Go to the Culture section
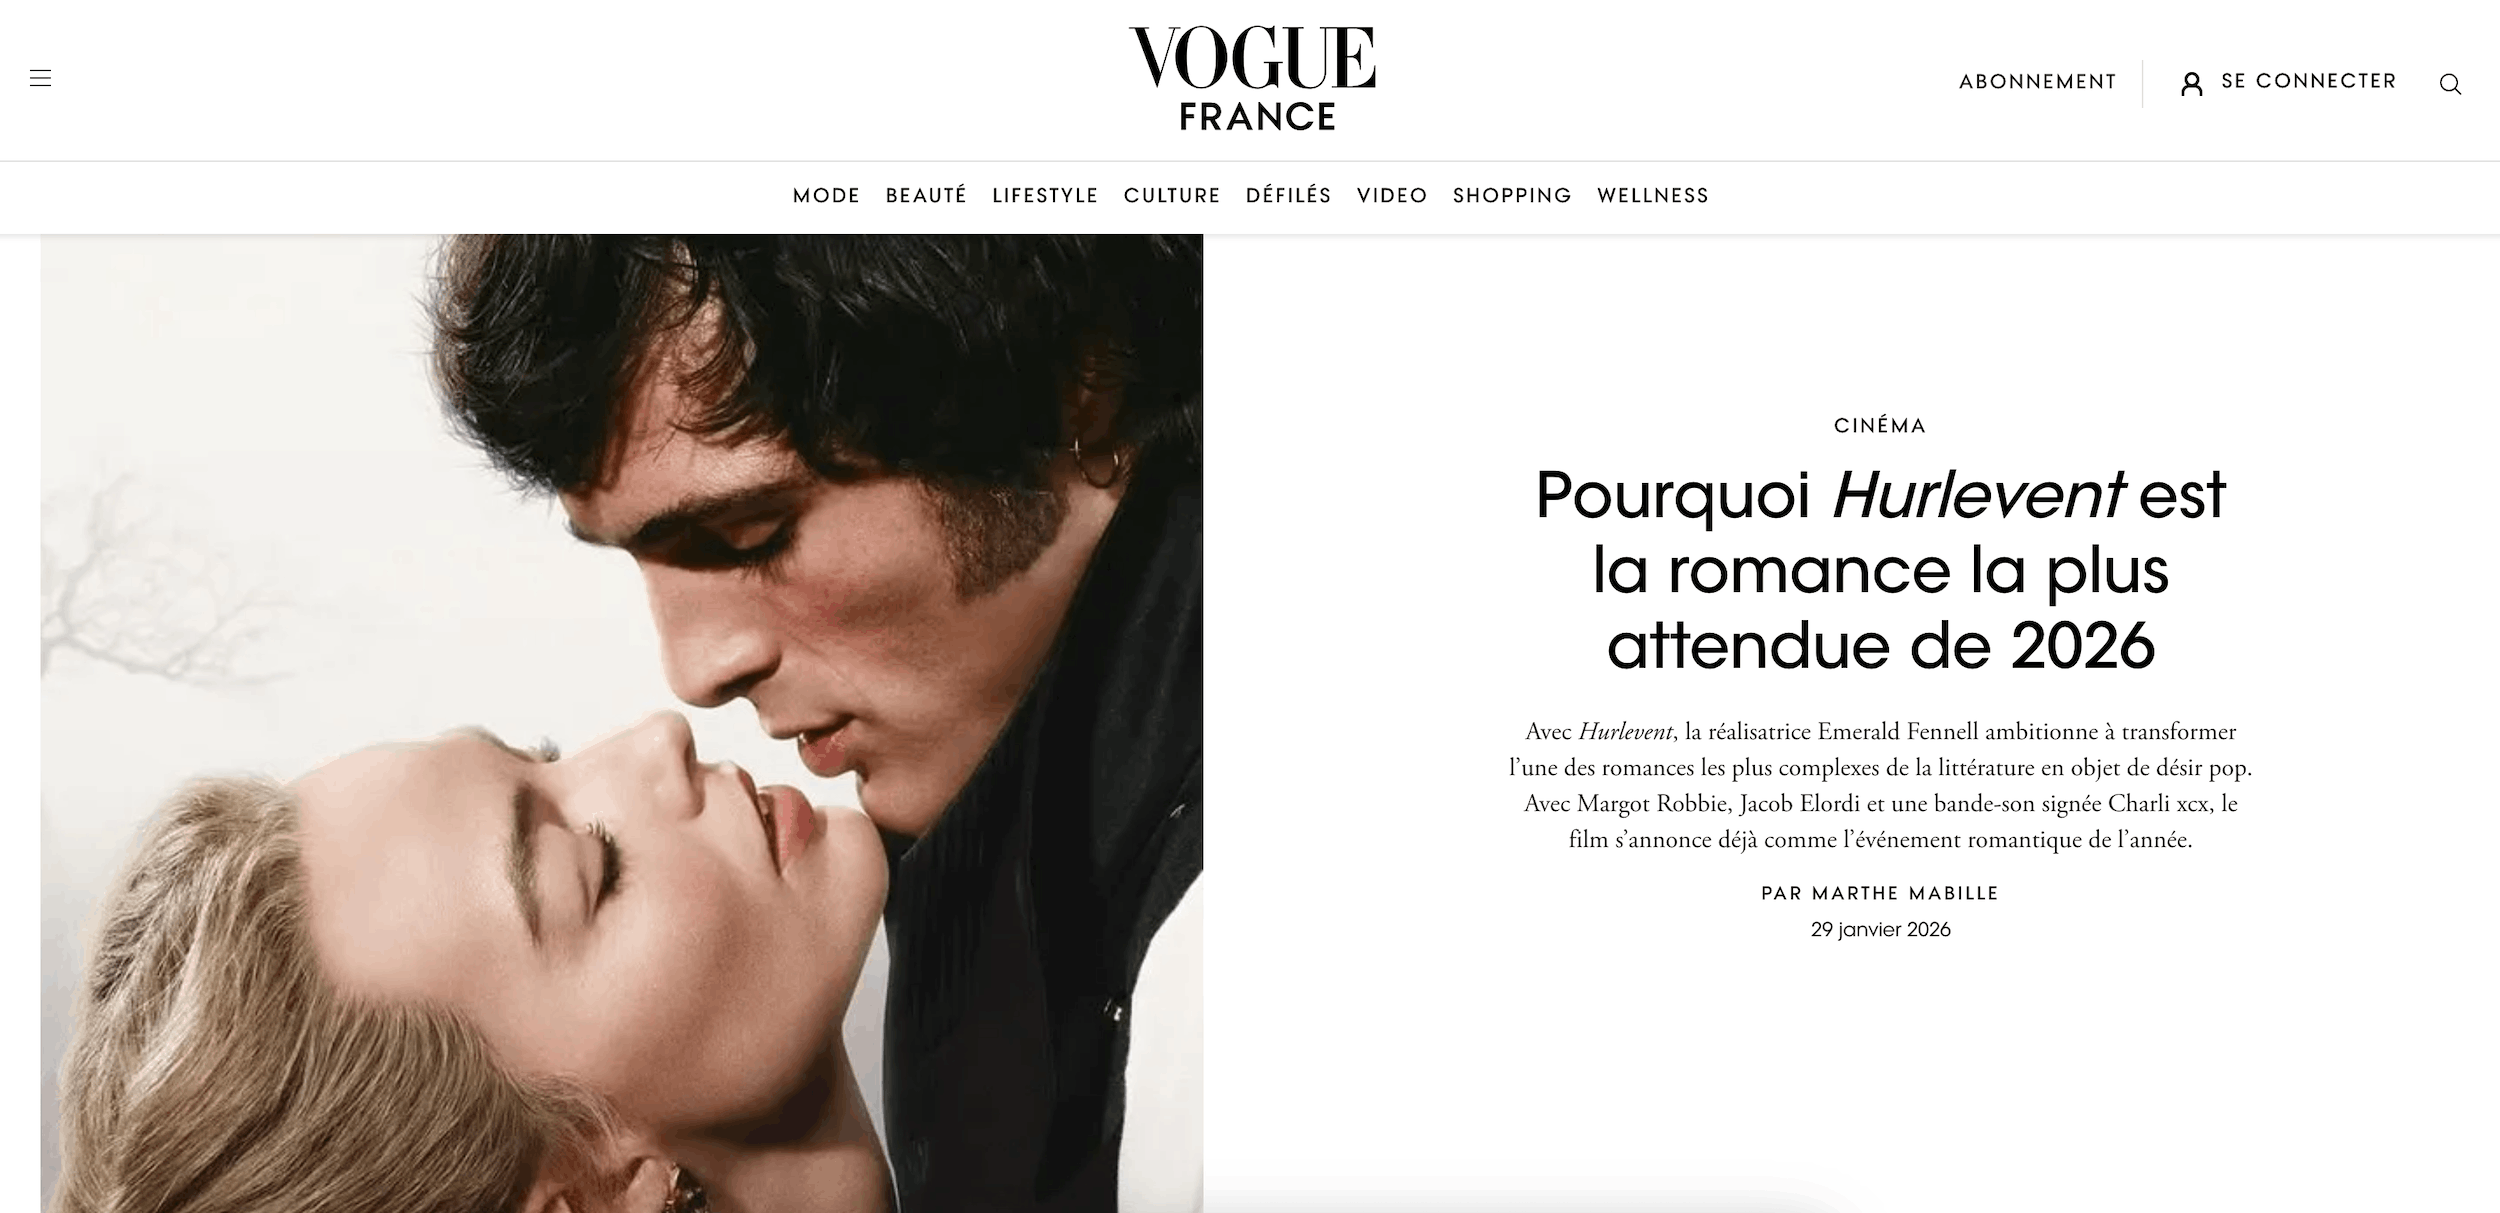Screen dimensions: 2500x1213 coord(1172,196)
